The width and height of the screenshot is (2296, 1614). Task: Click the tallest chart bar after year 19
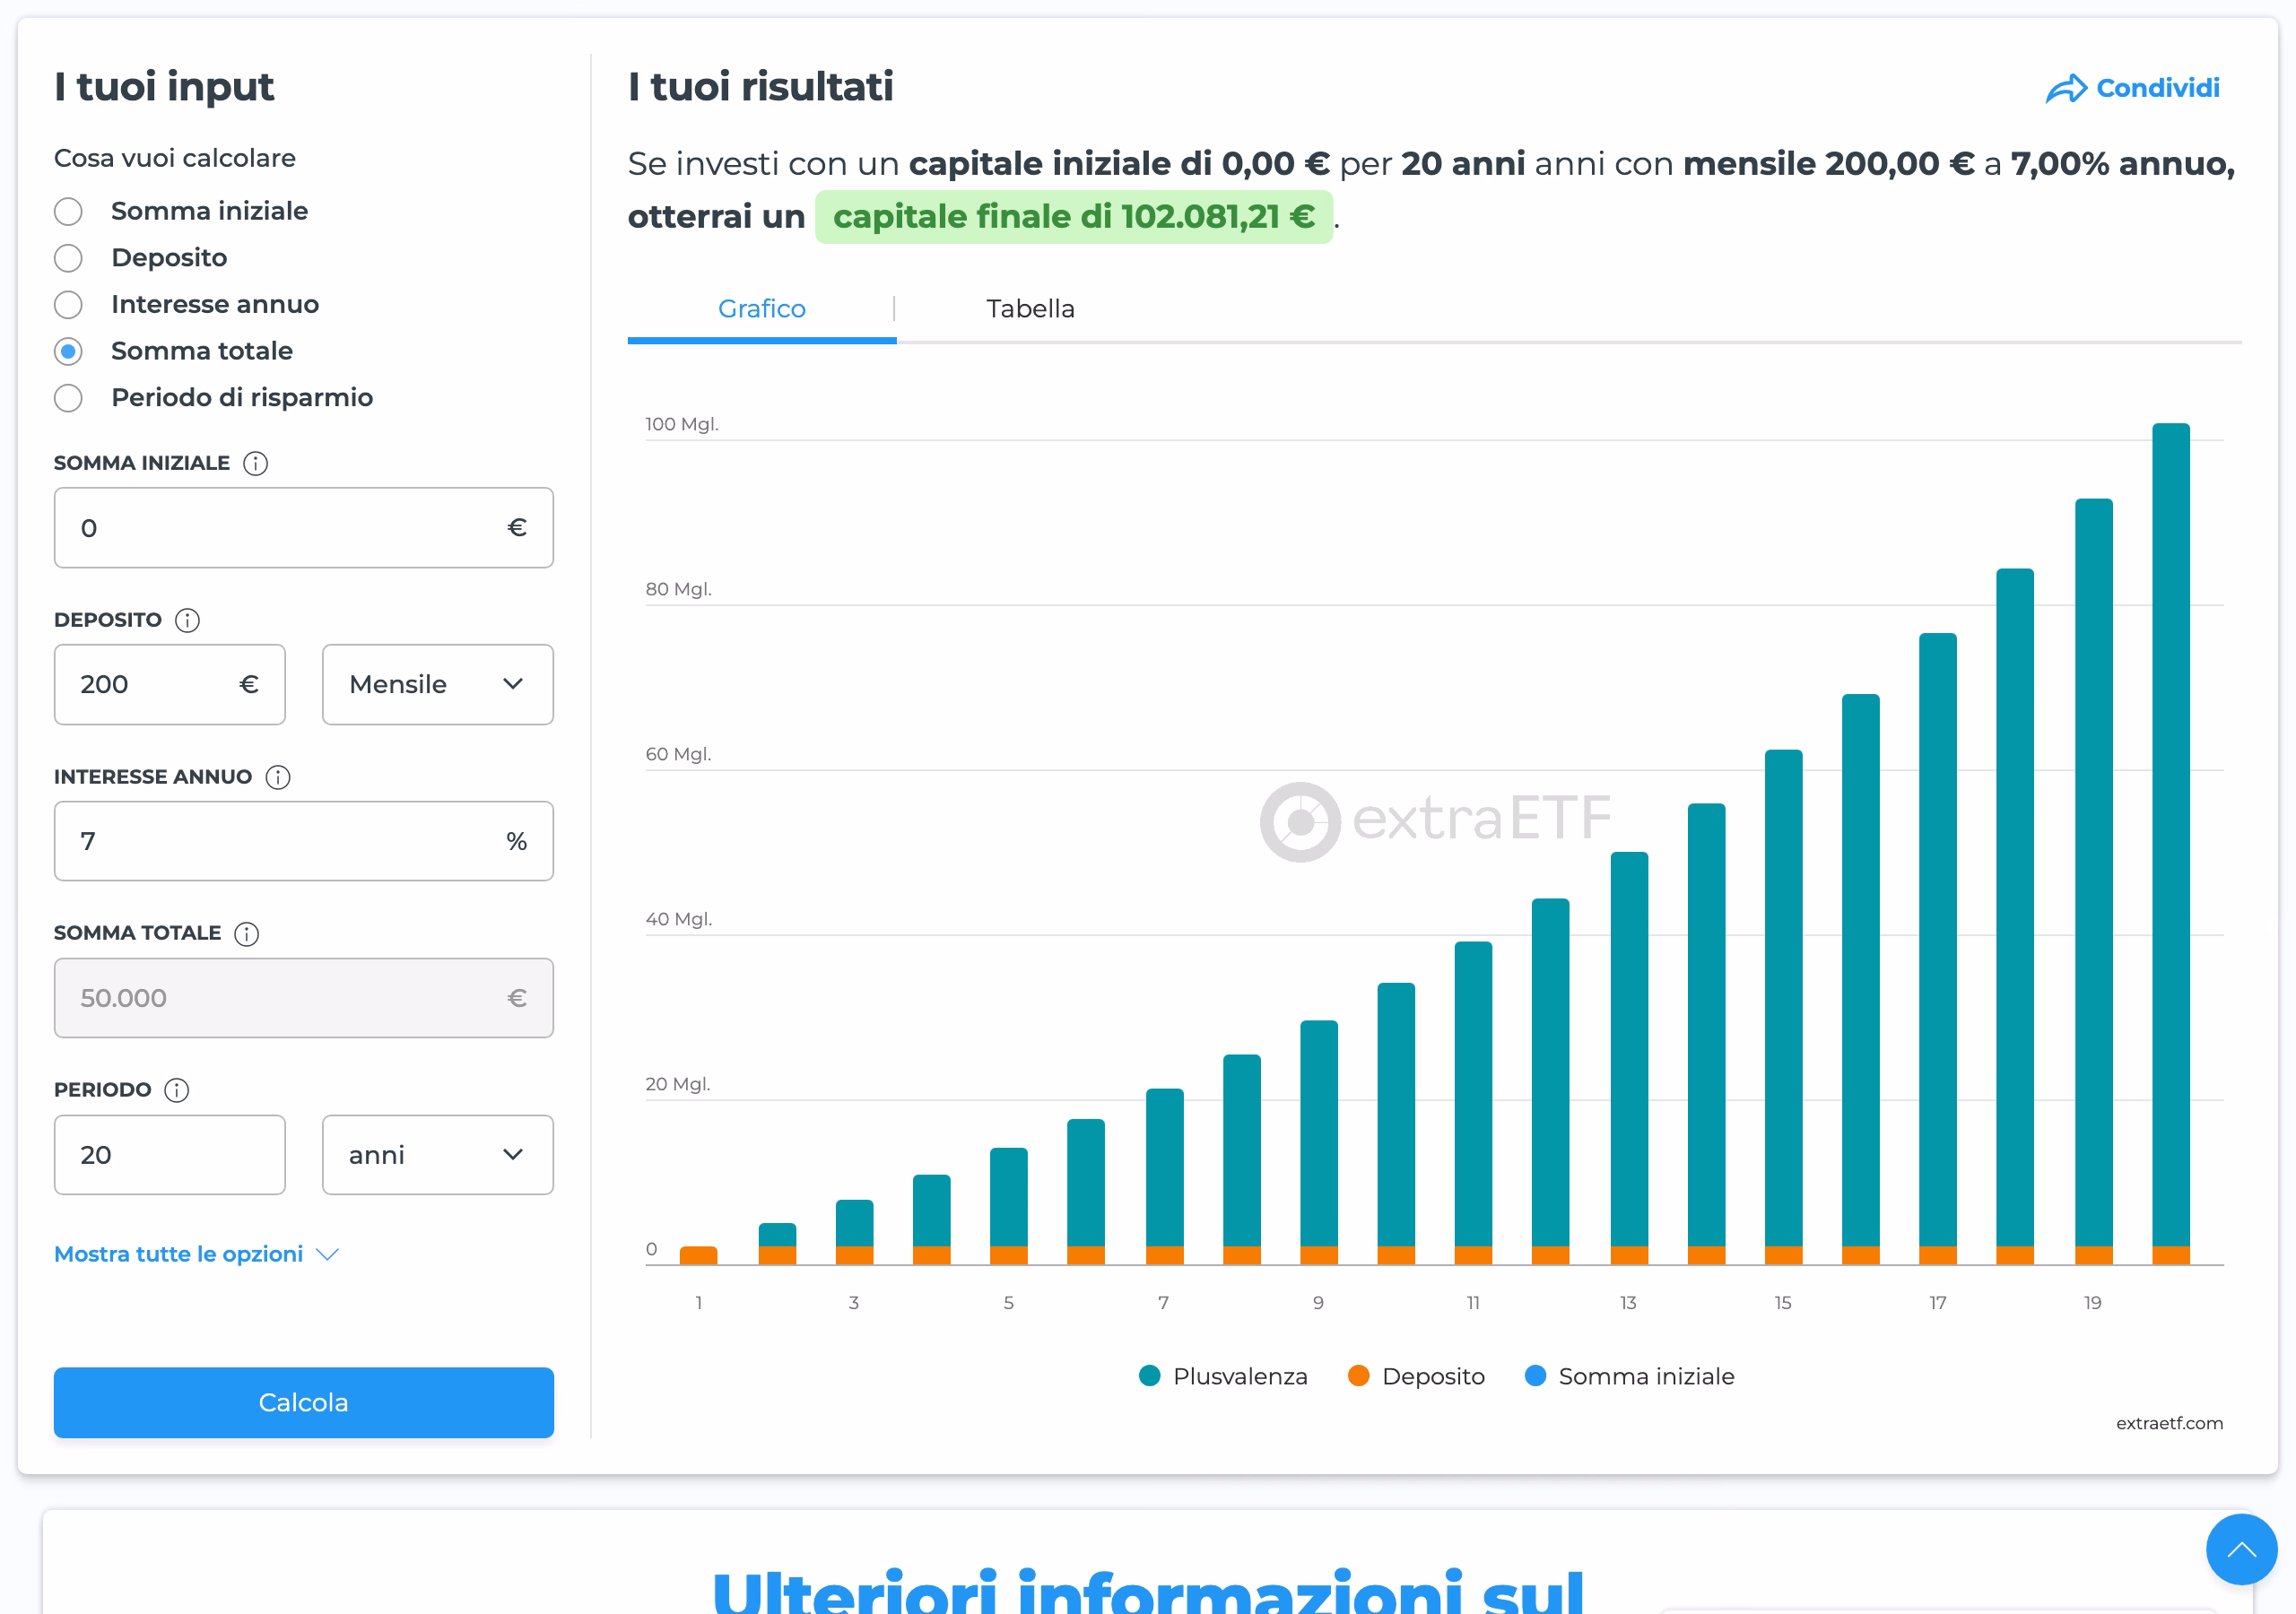2170,843
